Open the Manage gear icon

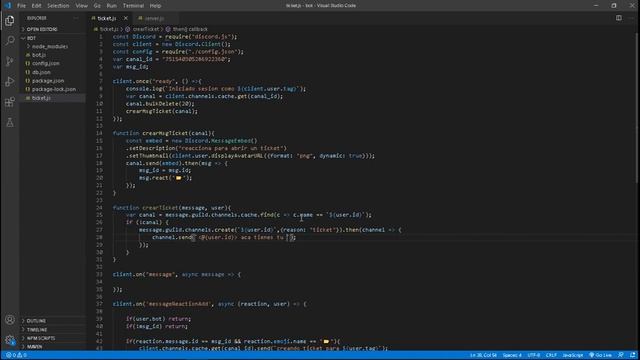point(10,340)
